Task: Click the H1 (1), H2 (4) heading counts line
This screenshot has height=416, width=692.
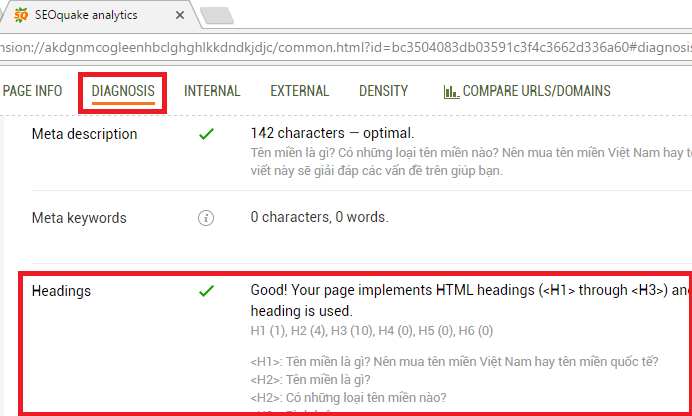Action: pyautogui.click(x=371, y=331)
